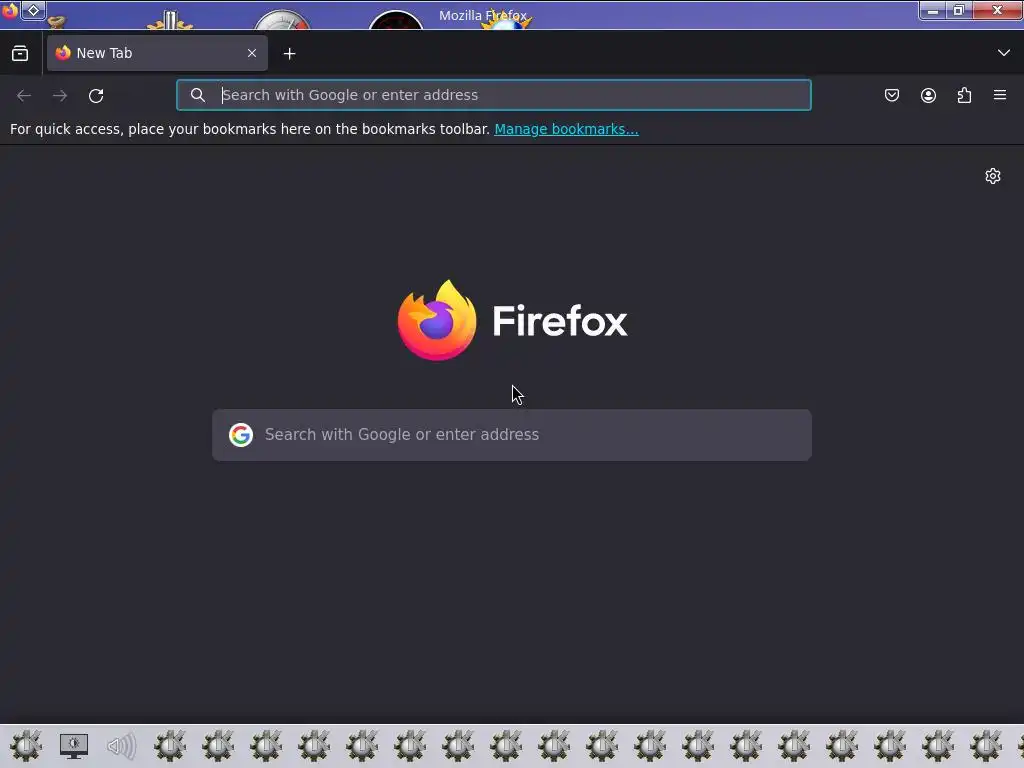
Task: Click the diamond button in the title bar
Action: point(33,10)
